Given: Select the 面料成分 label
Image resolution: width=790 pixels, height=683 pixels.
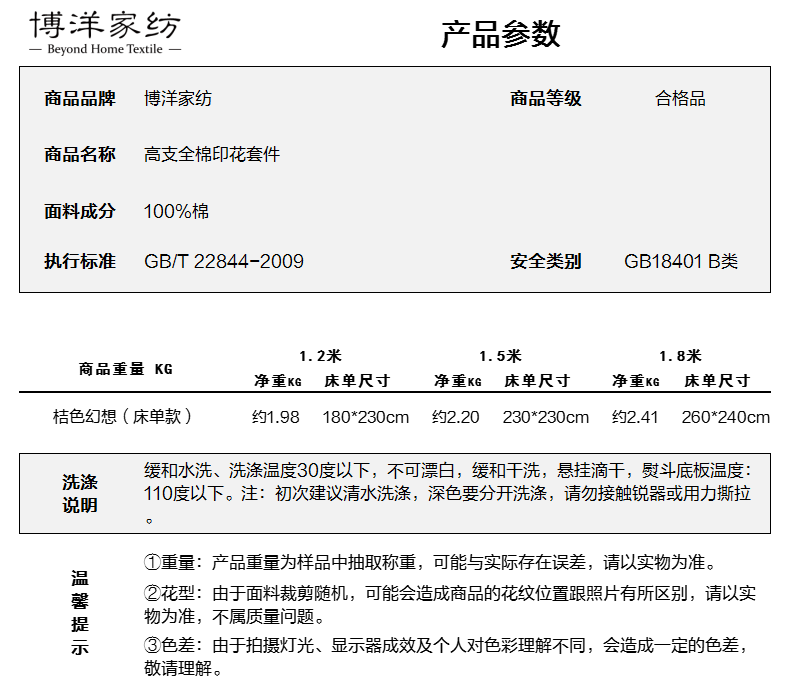Looking at the screenshot, I should pyautogui.click(x=80, y=211).
